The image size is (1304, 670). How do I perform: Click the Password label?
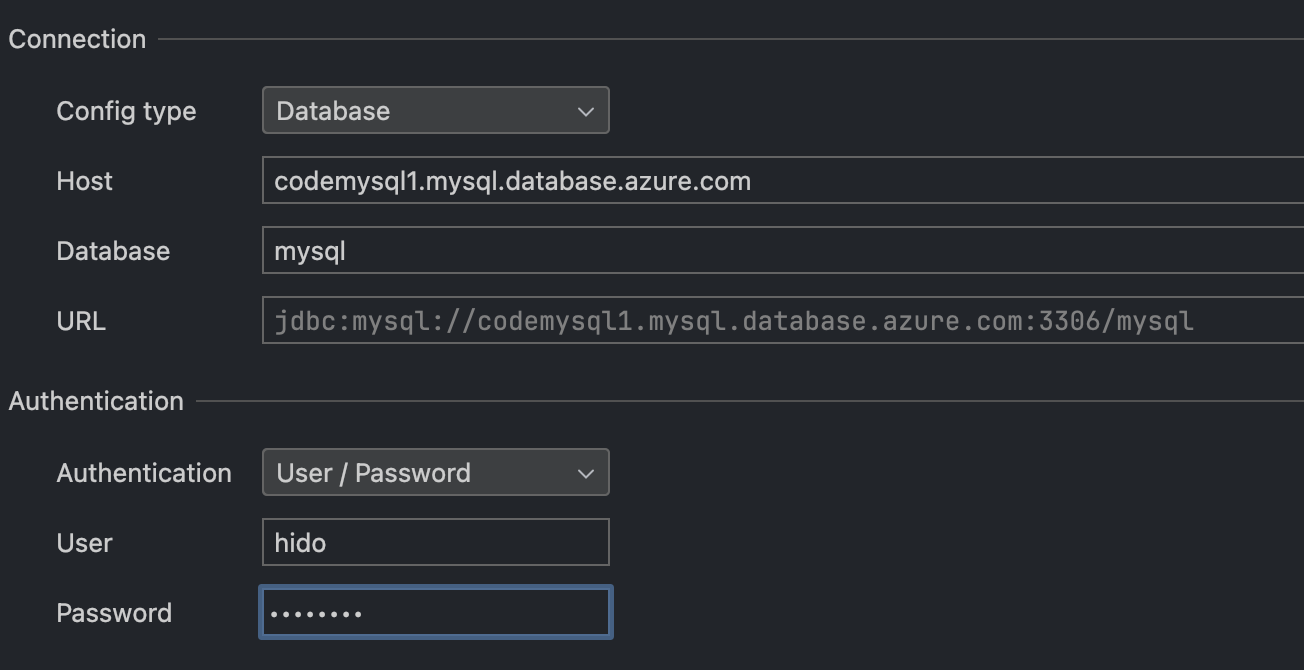(x=114, y=613)
